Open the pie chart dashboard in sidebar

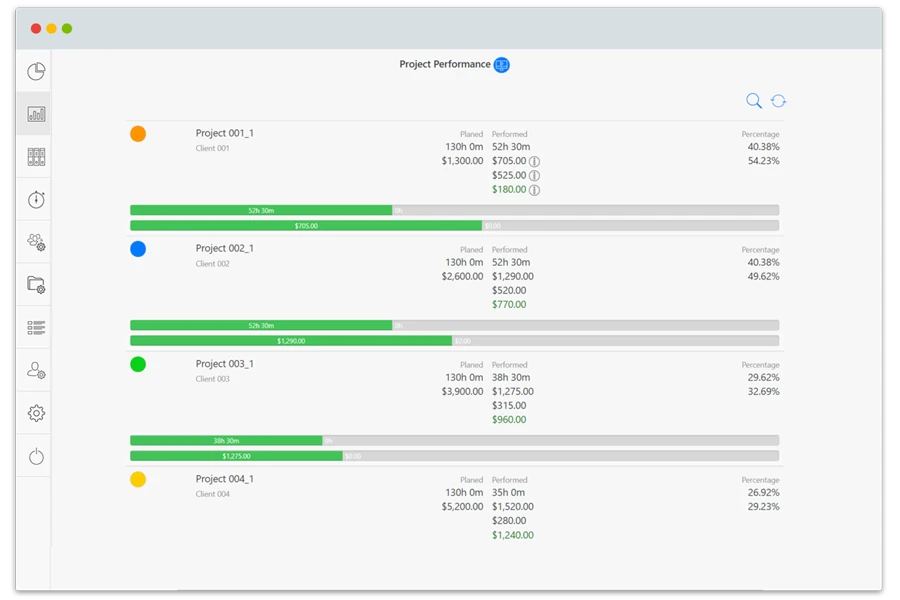pyautogui.click(x=36, y=72)
